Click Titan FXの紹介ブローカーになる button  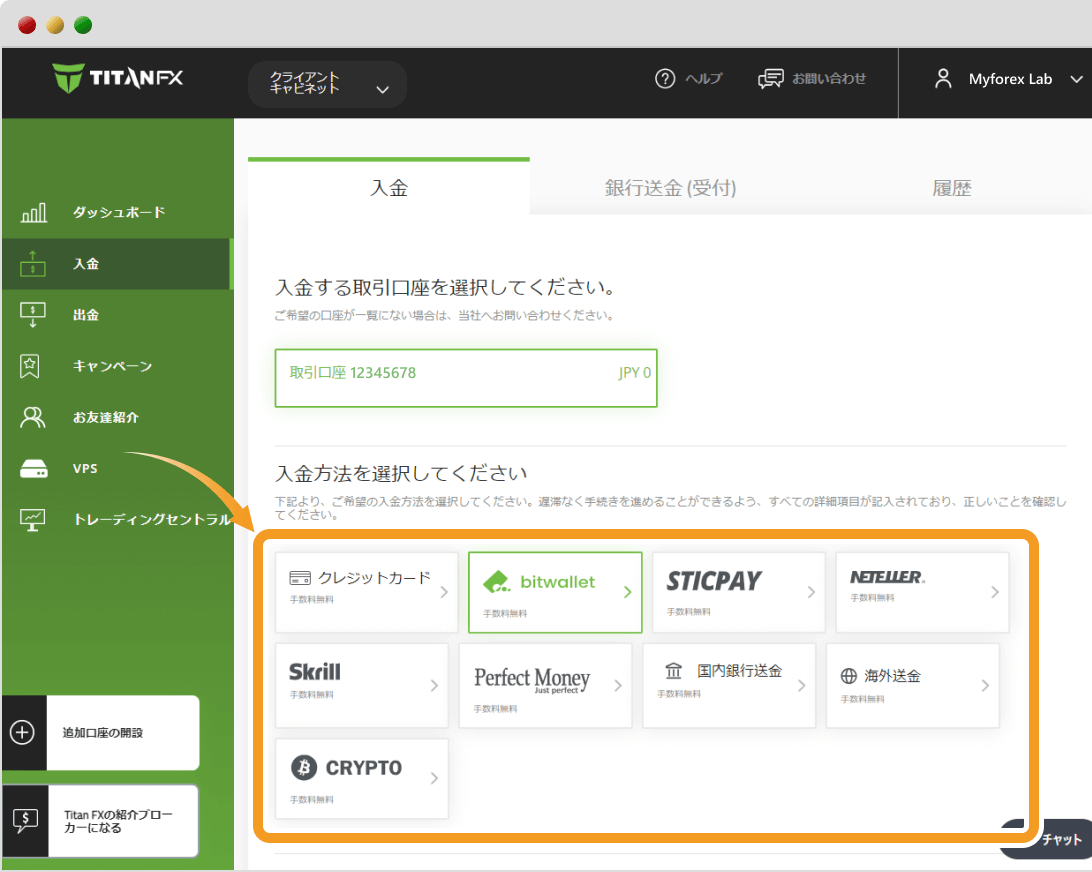(101, 821)
